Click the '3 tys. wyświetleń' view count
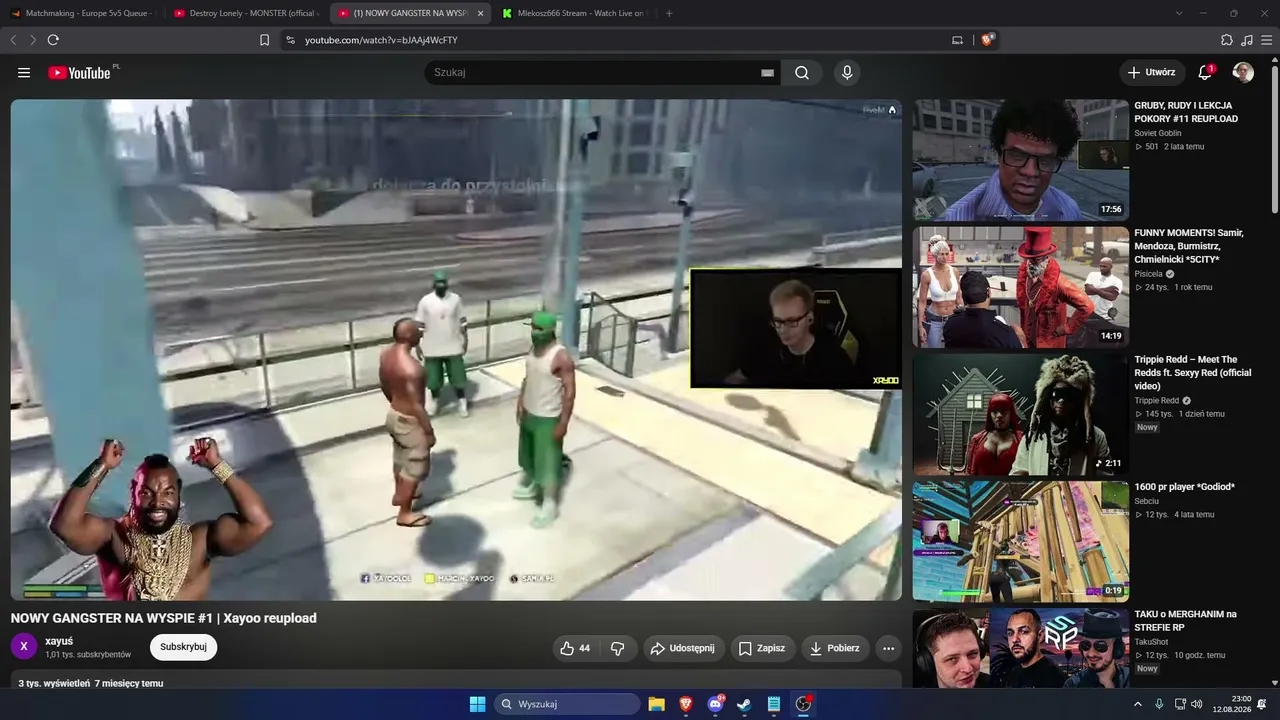1280x720 pixels. coord(54,684)
